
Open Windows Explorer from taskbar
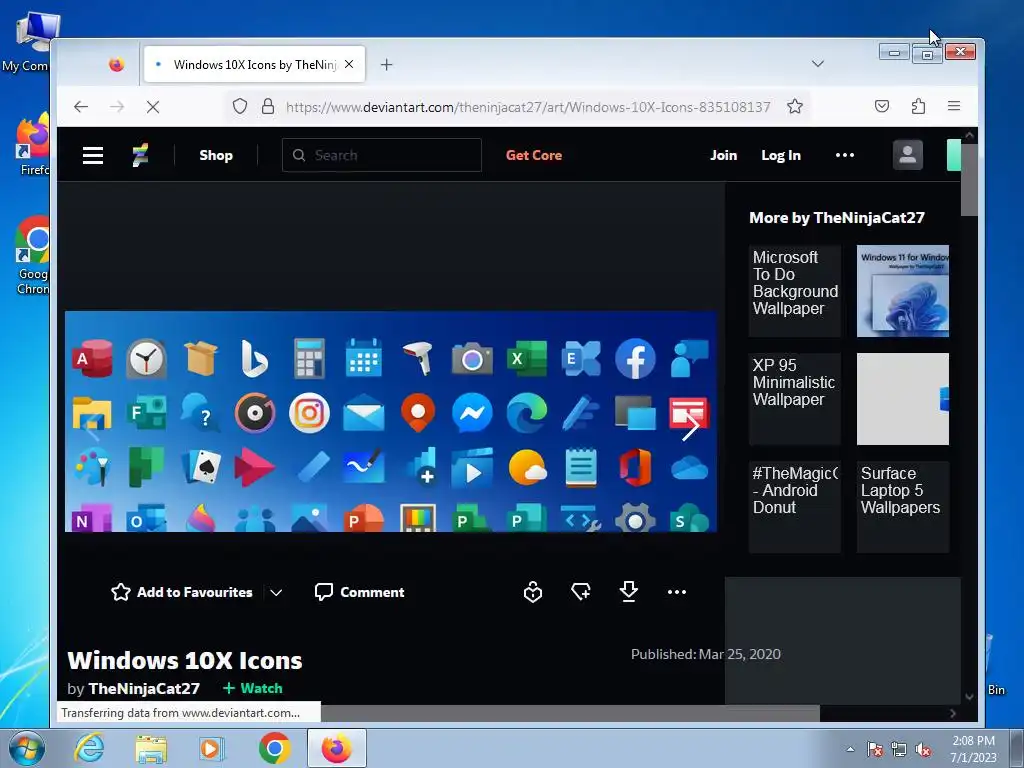click(151, 748)
